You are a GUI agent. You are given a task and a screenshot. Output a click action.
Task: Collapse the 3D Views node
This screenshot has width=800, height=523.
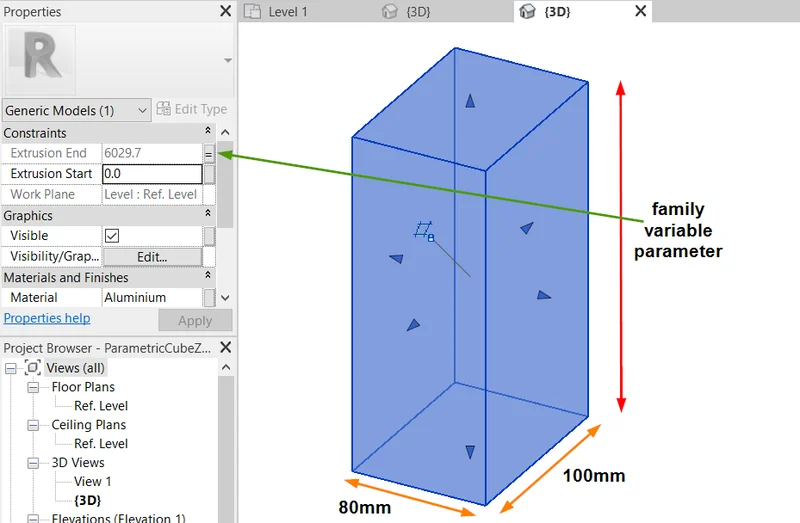[33, 463]
